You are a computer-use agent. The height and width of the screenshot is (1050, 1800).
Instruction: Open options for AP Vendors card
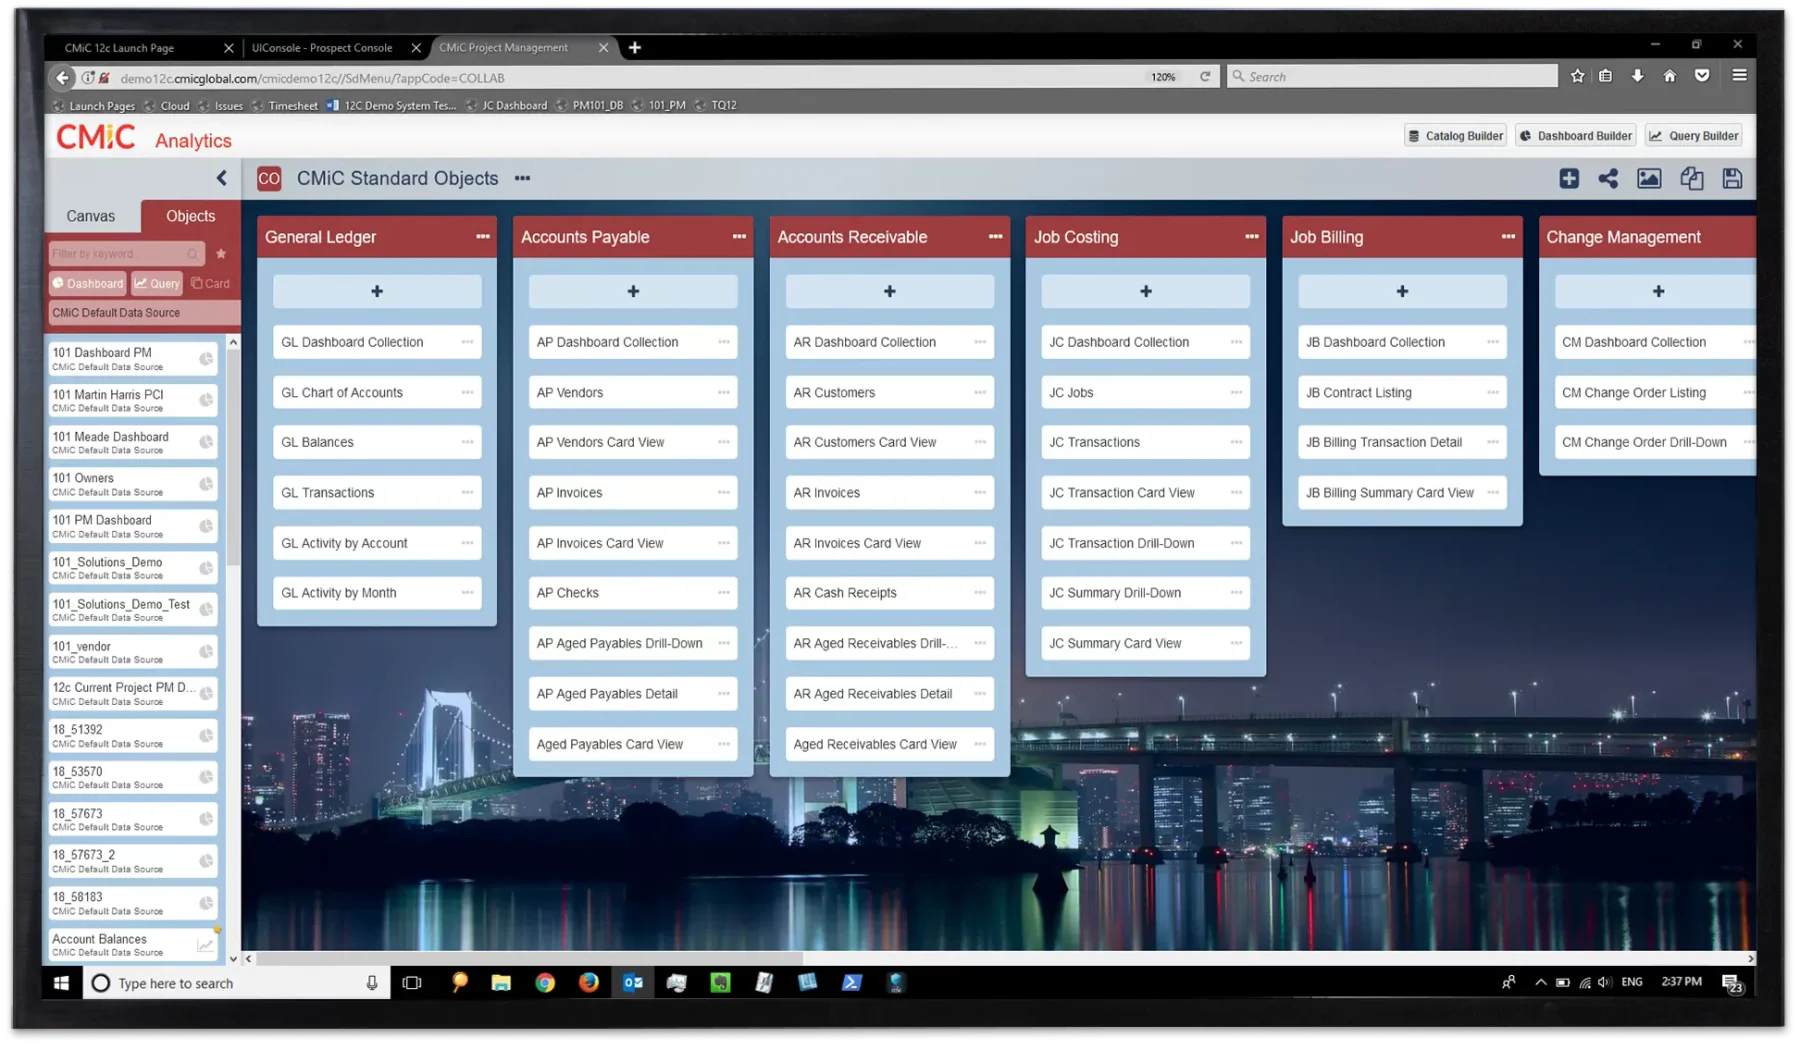pyautogui.click(x=723, y=393)
